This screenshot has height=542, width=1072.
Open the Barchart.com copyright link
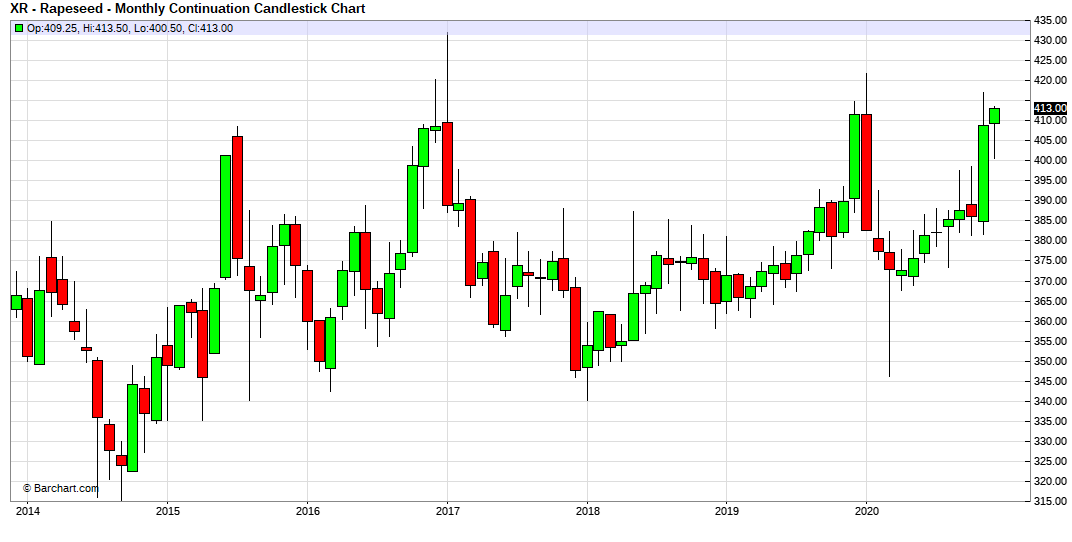click(61, 488)
